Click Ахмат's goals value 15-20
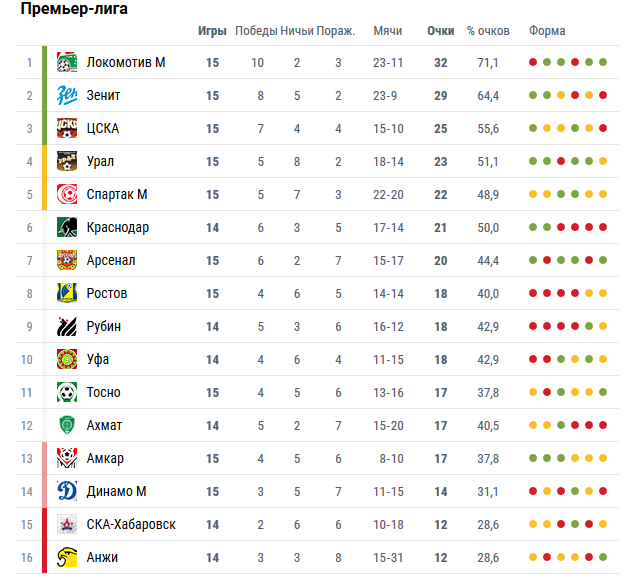 [388, 425]
